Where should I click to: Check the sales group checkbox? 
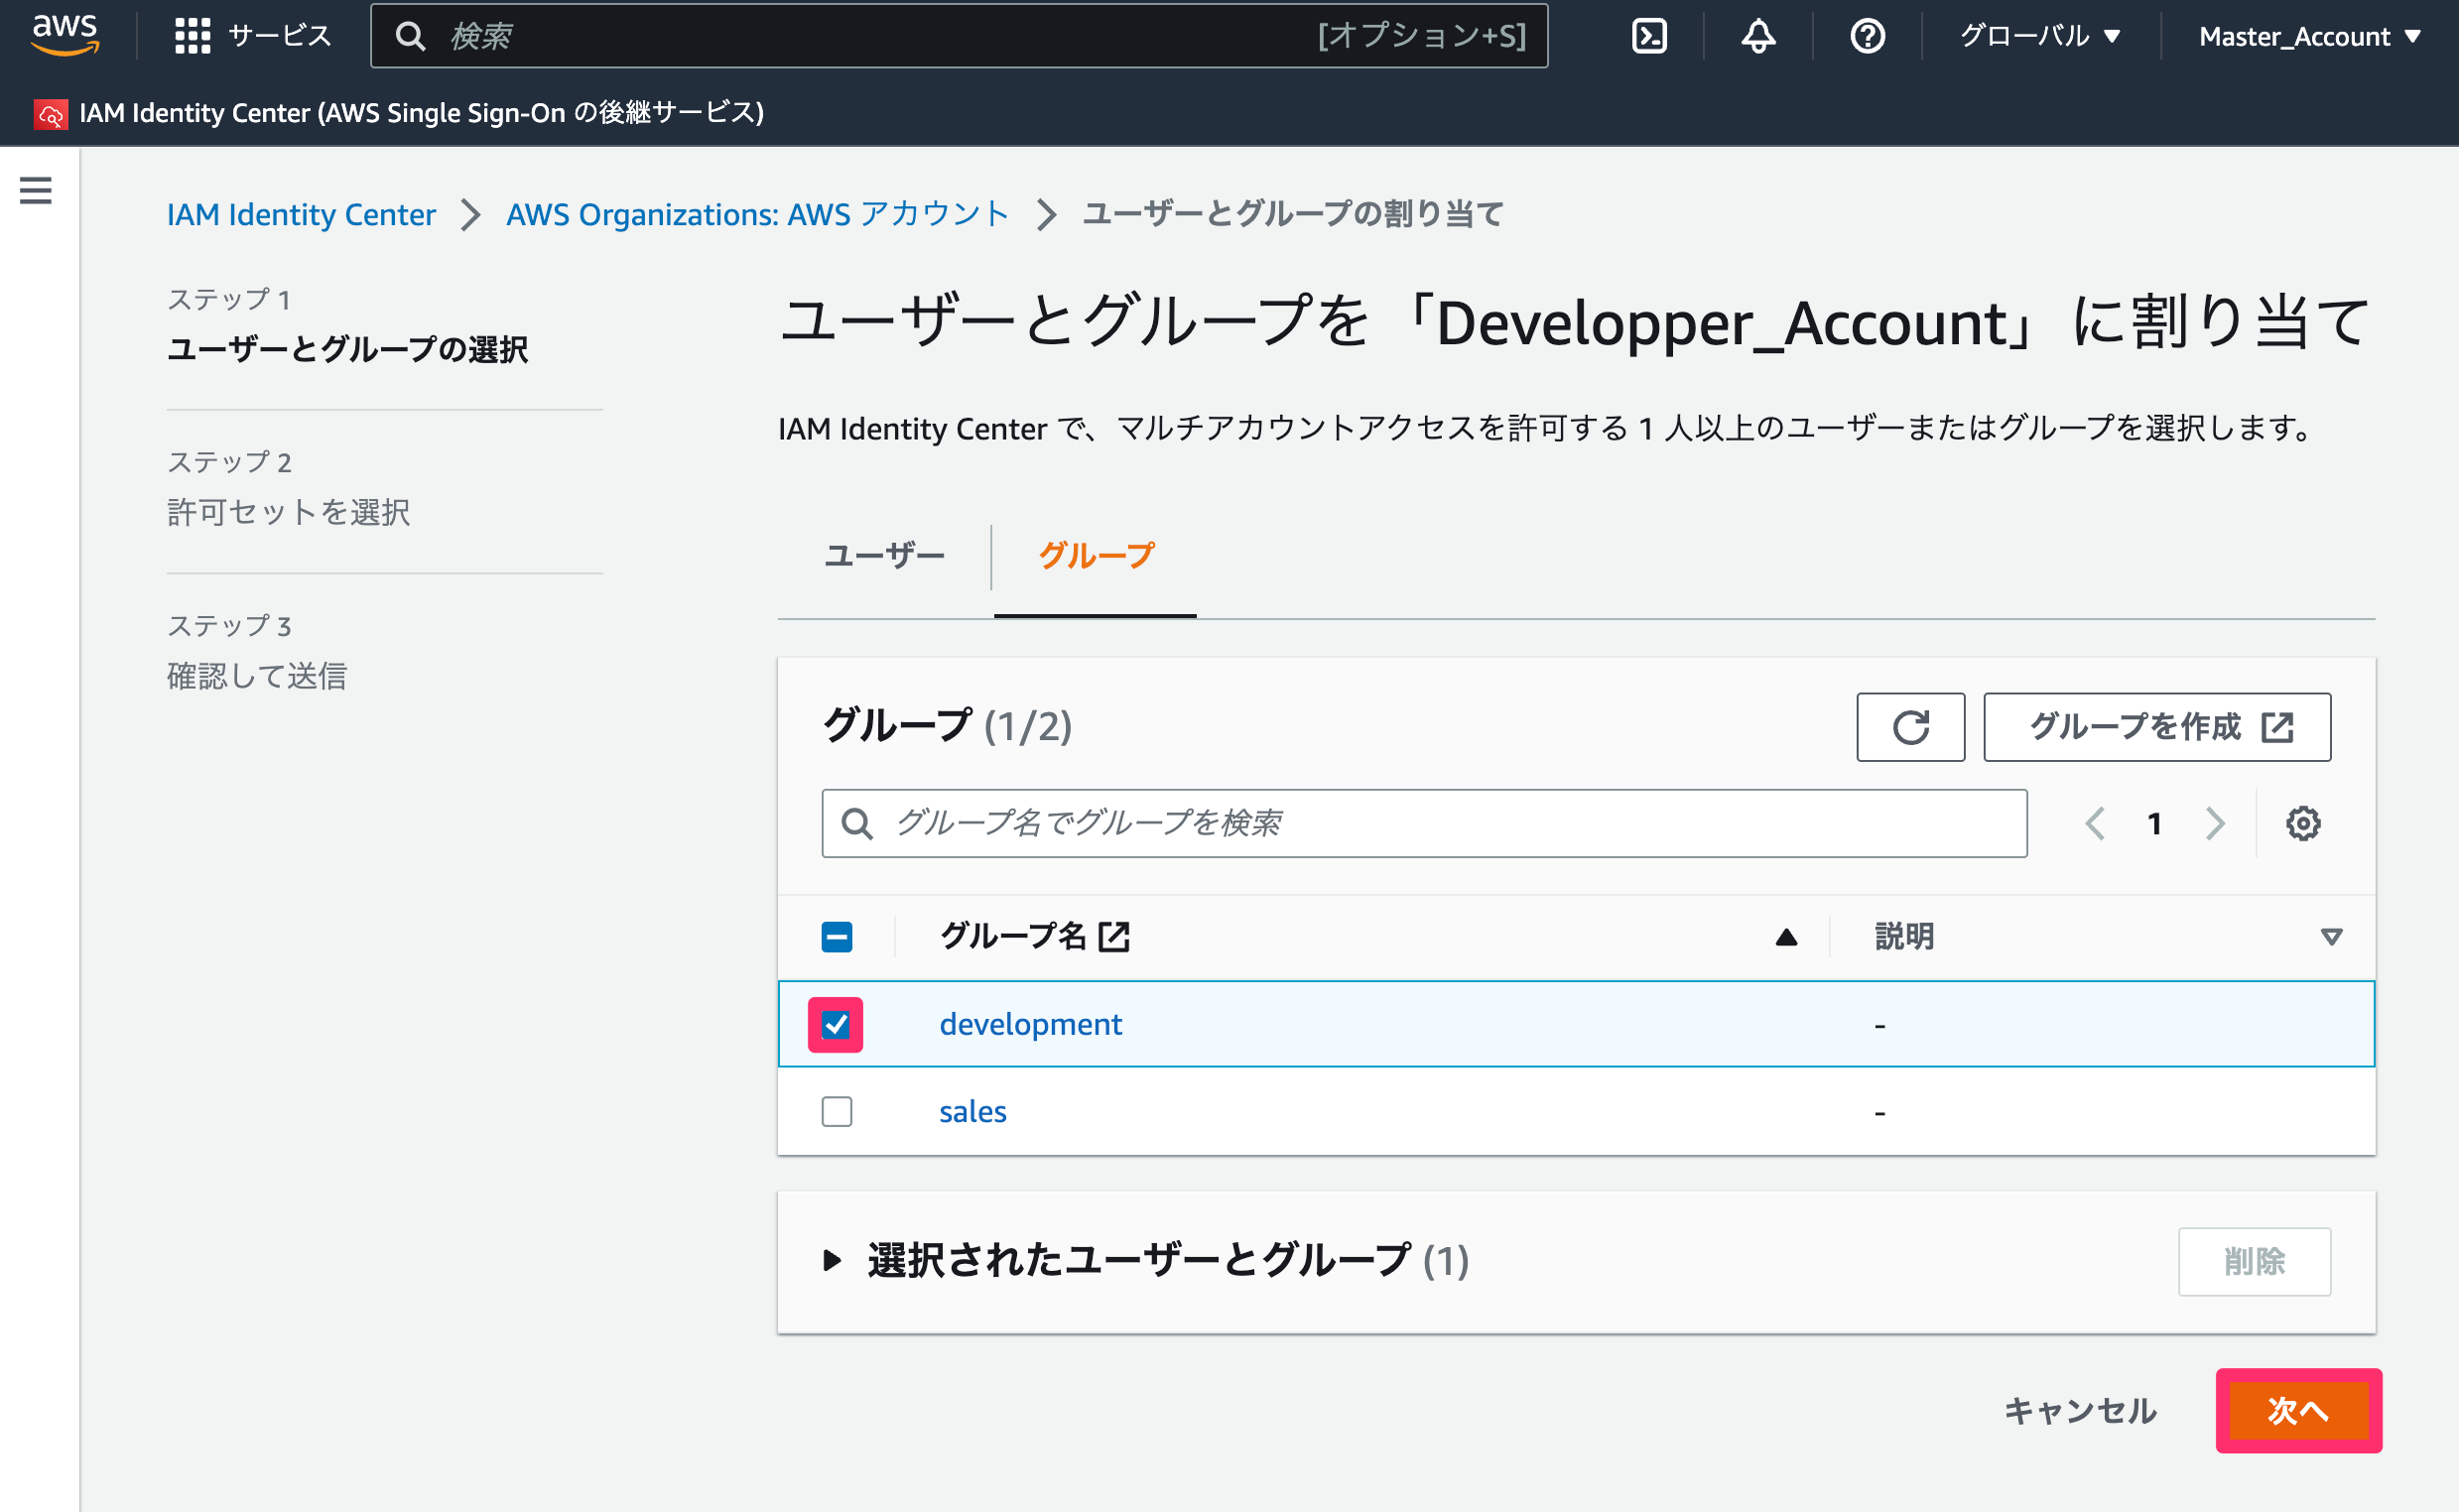coord(837,1112)
